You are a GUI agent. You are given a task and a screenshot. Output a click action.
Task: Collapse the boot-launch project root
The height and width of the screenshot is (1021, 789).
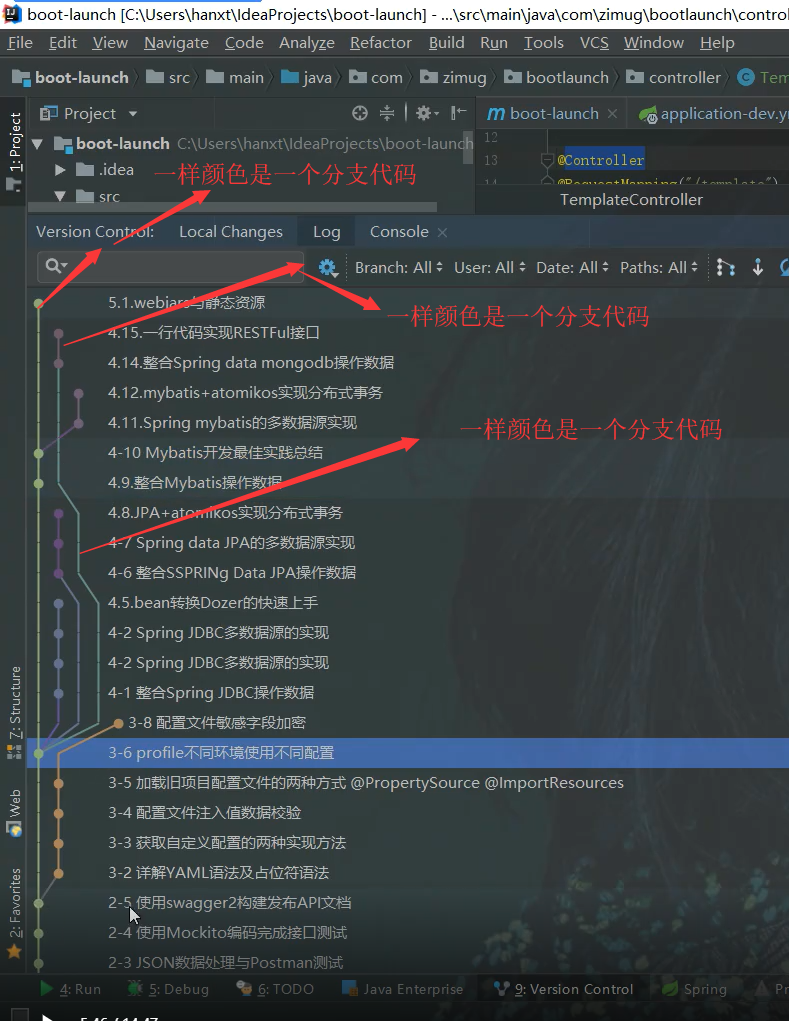point(38,144)
